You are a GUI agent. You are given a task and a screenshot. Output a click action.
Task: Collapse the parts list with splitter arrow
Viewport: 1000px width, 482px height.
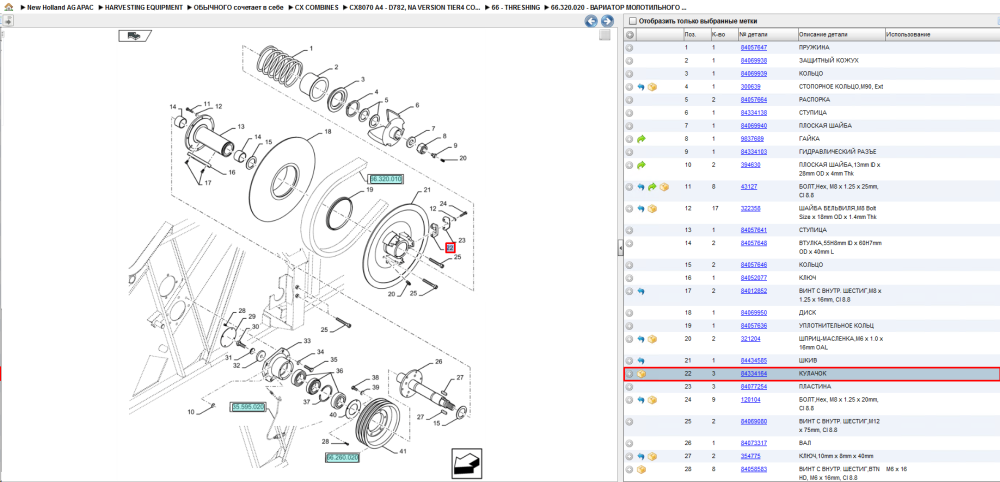click(x=620, y=249)
